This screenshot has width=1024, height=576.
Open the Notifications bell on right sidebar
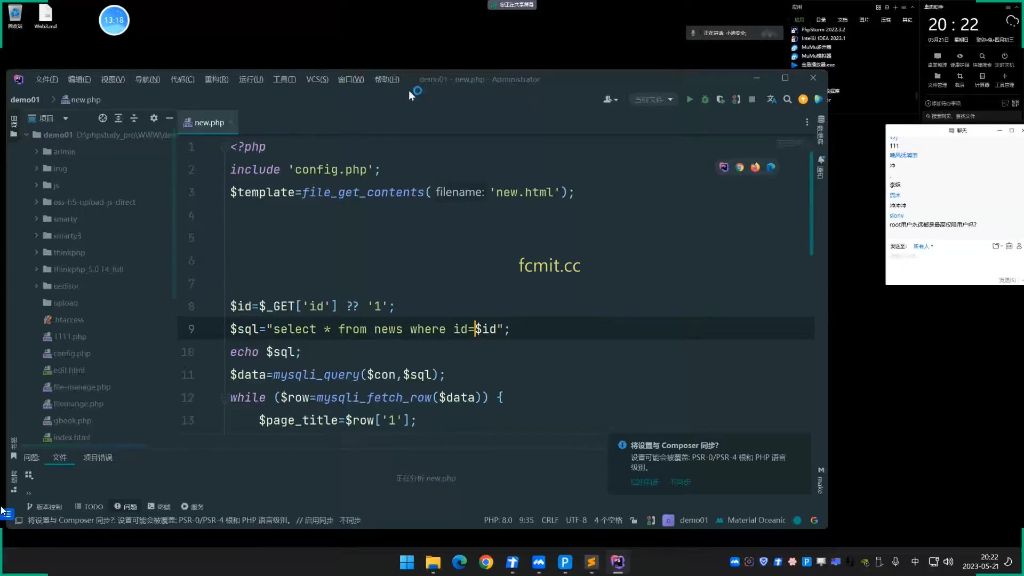pos(821,168)
